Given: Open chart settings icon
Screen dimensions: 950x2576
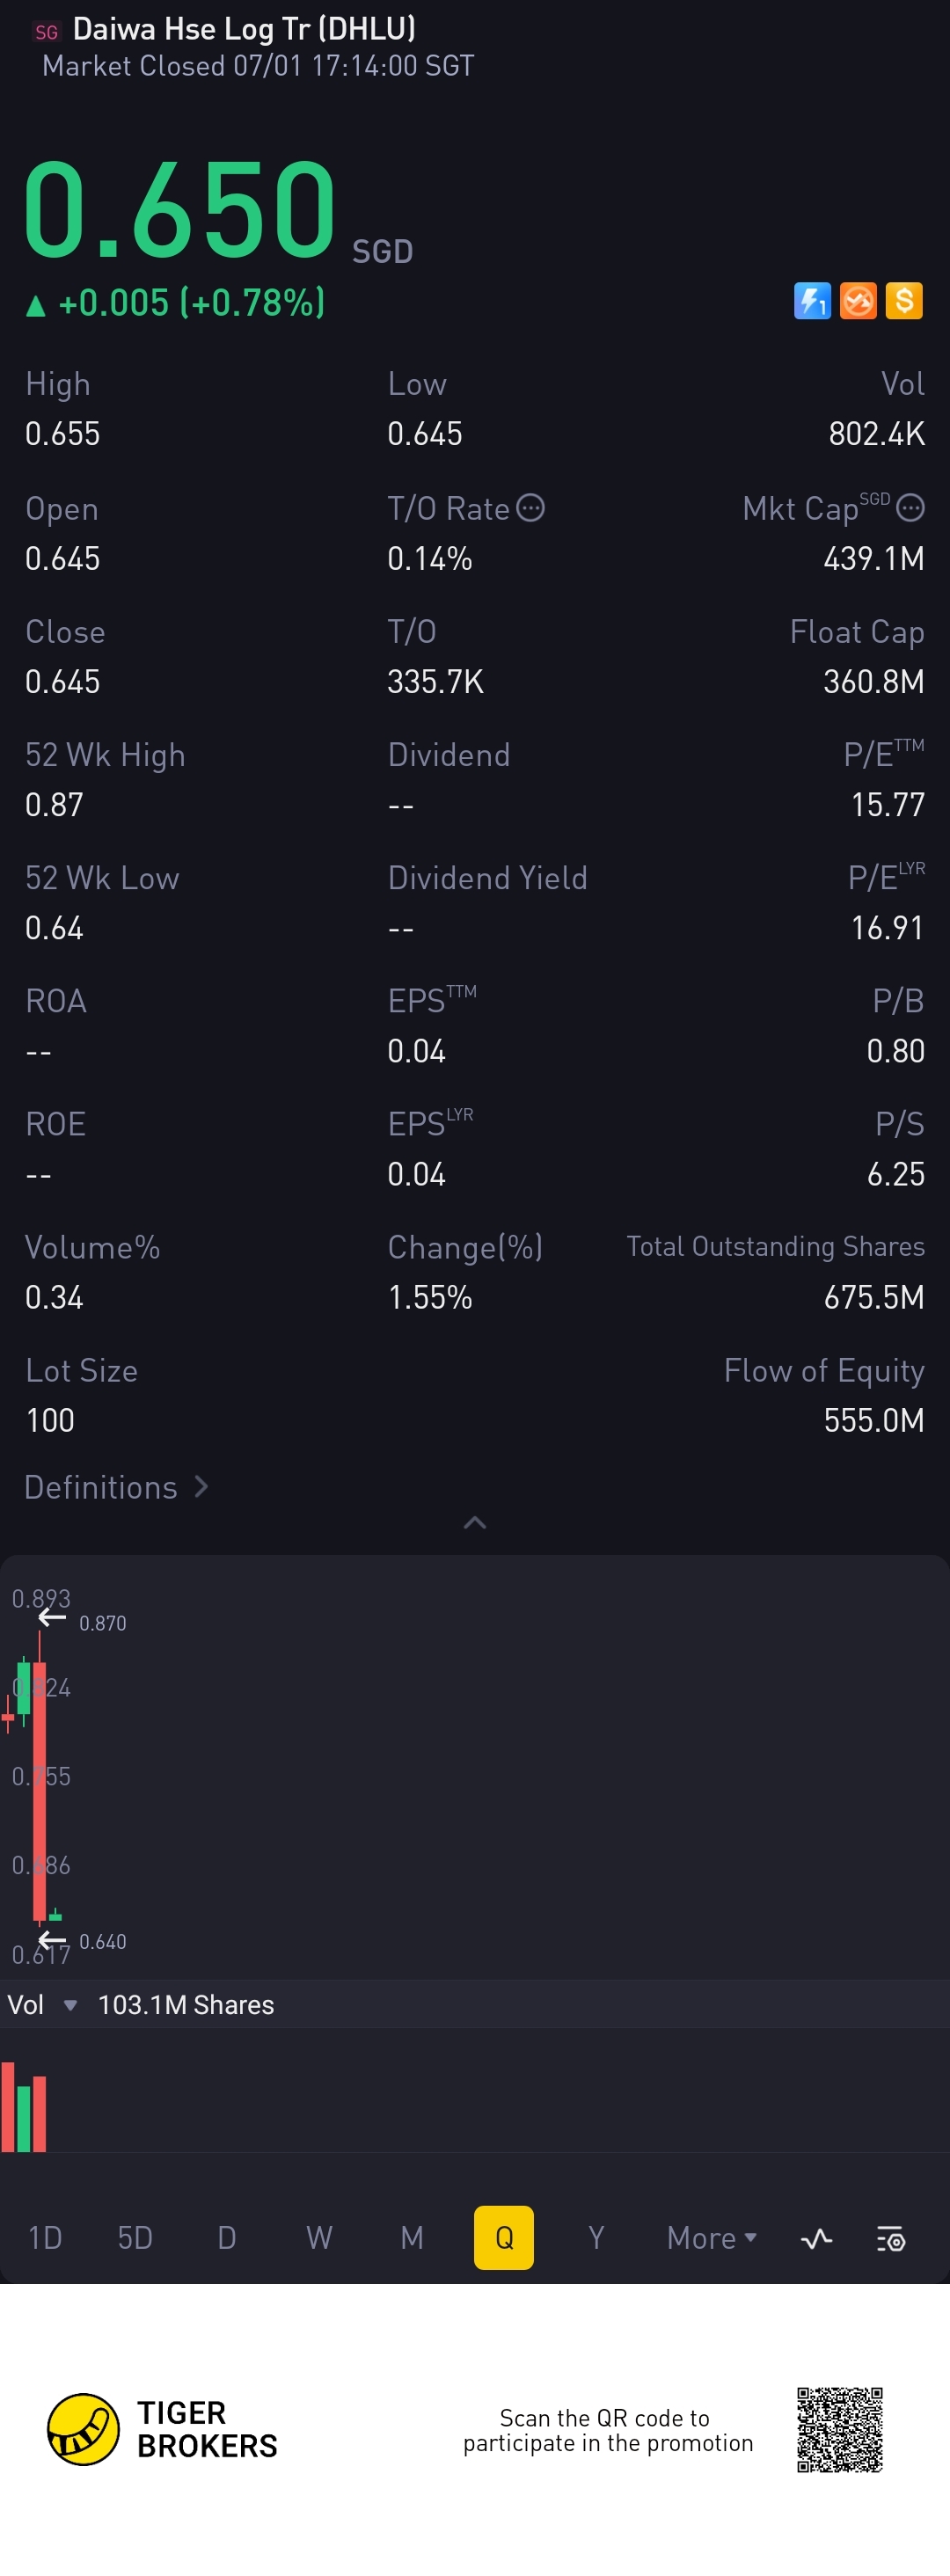Looking at the screenshot, I should pyautogui.click(x=890, y=2238).
